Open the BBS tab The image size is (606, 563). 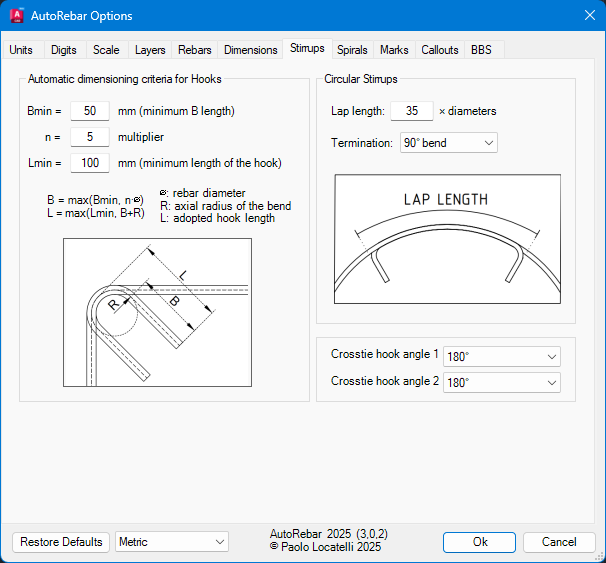click(481, 50)
